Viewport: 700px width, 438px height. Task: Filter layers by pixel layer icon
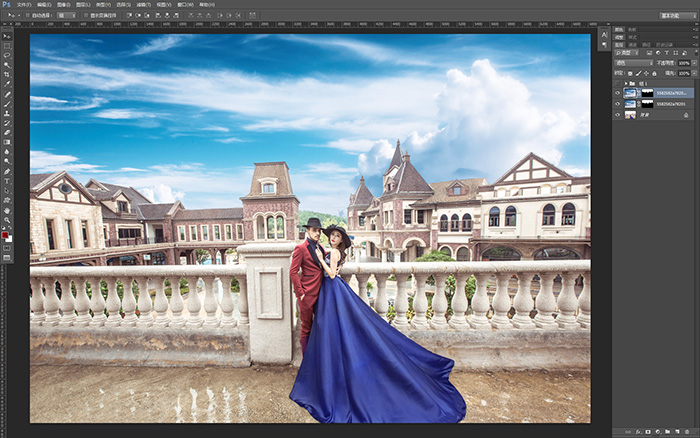tap(649, 53)
